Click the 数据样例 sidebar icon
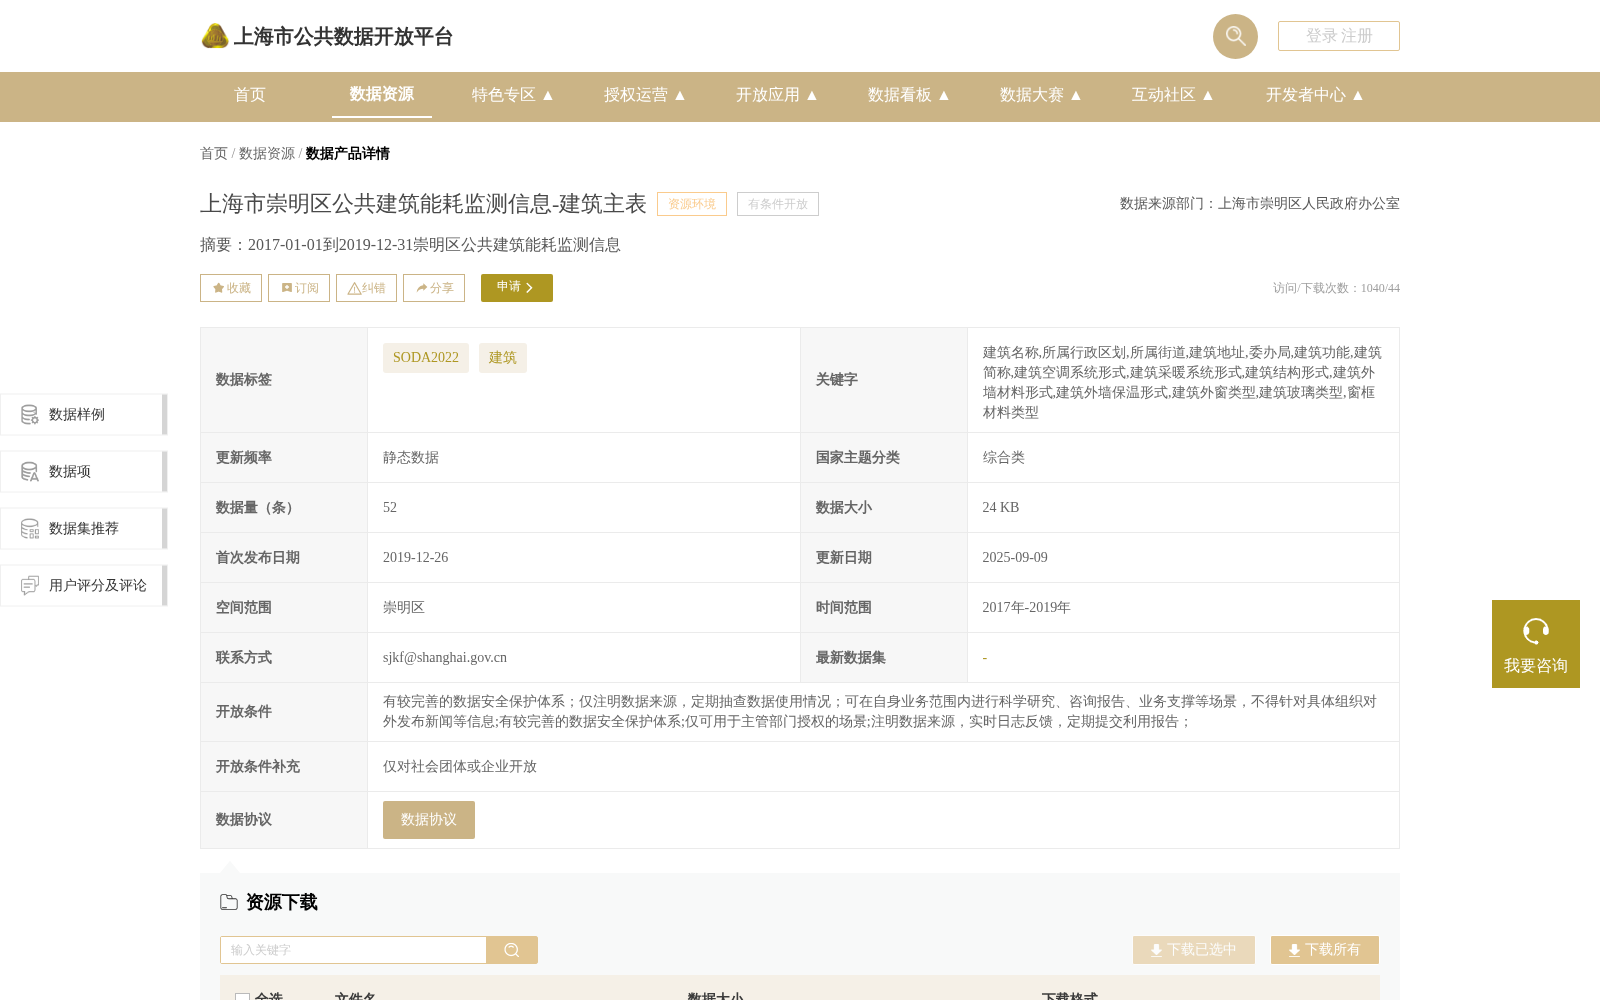 (30, 414)
